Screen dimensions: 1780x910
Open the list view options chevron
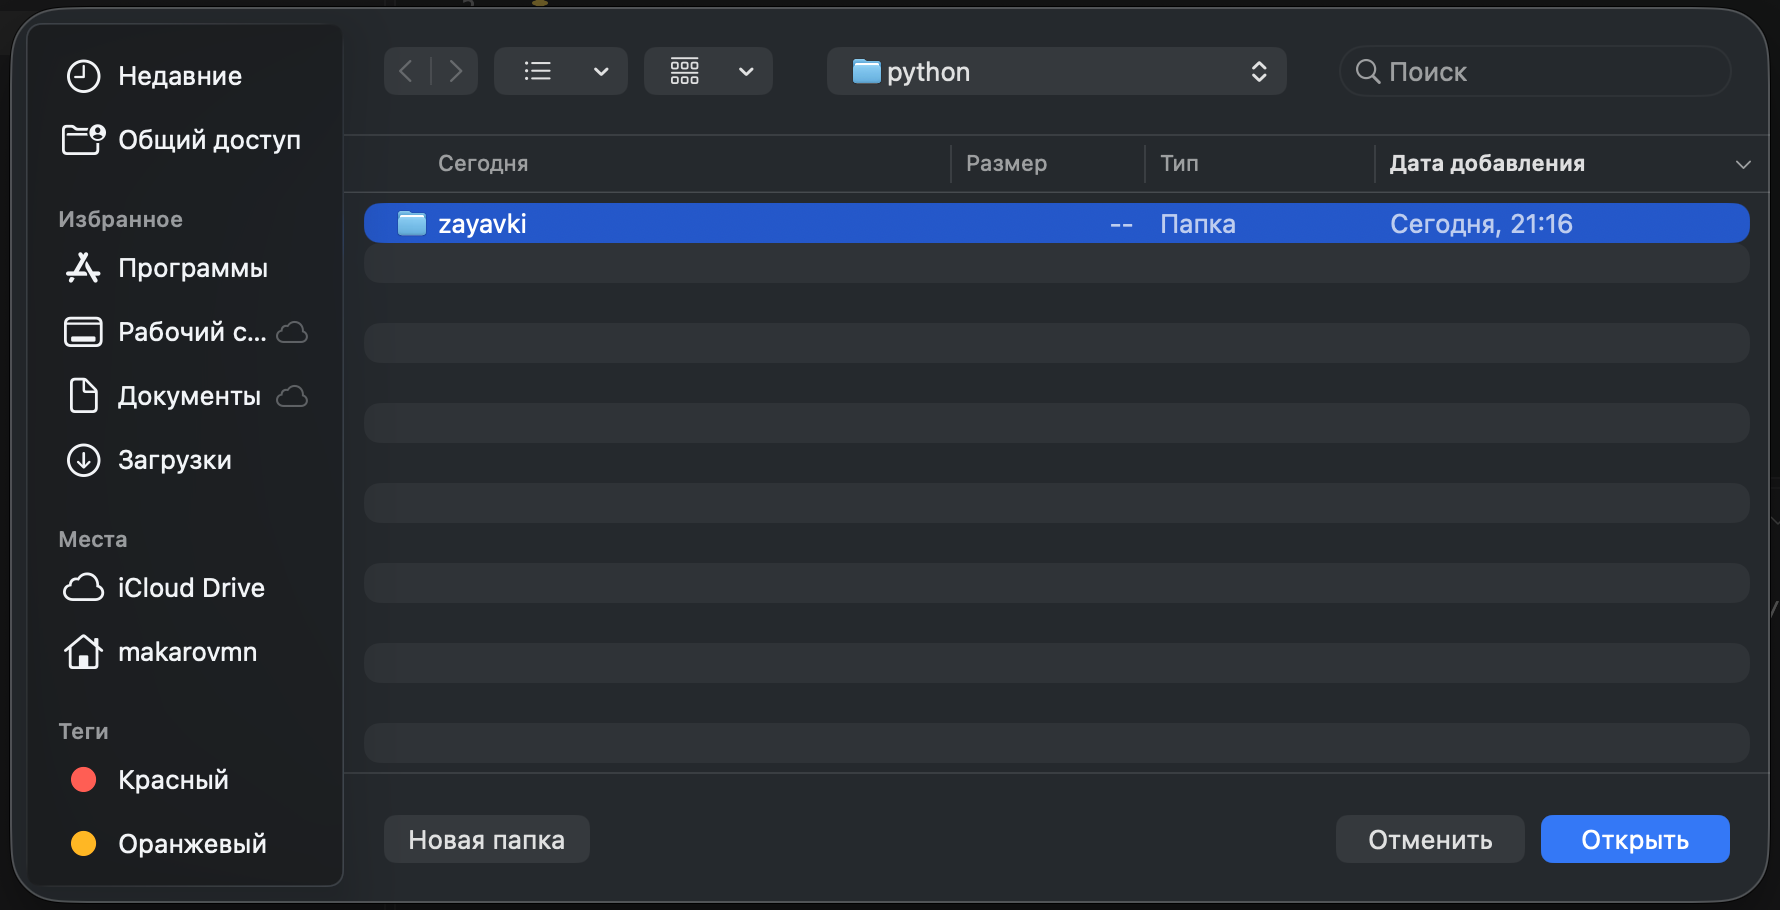point(601,72)
